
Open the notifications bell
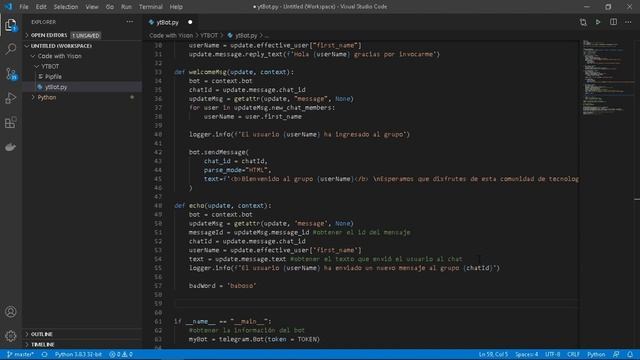630,354
